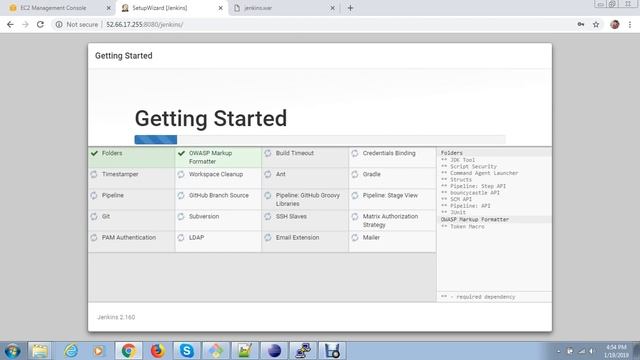Image resolution: width=640 pixels, height=360 pixels.
Task: Click the Matrix Authorization Strategy cell
Action: click(x=392, y=220)
